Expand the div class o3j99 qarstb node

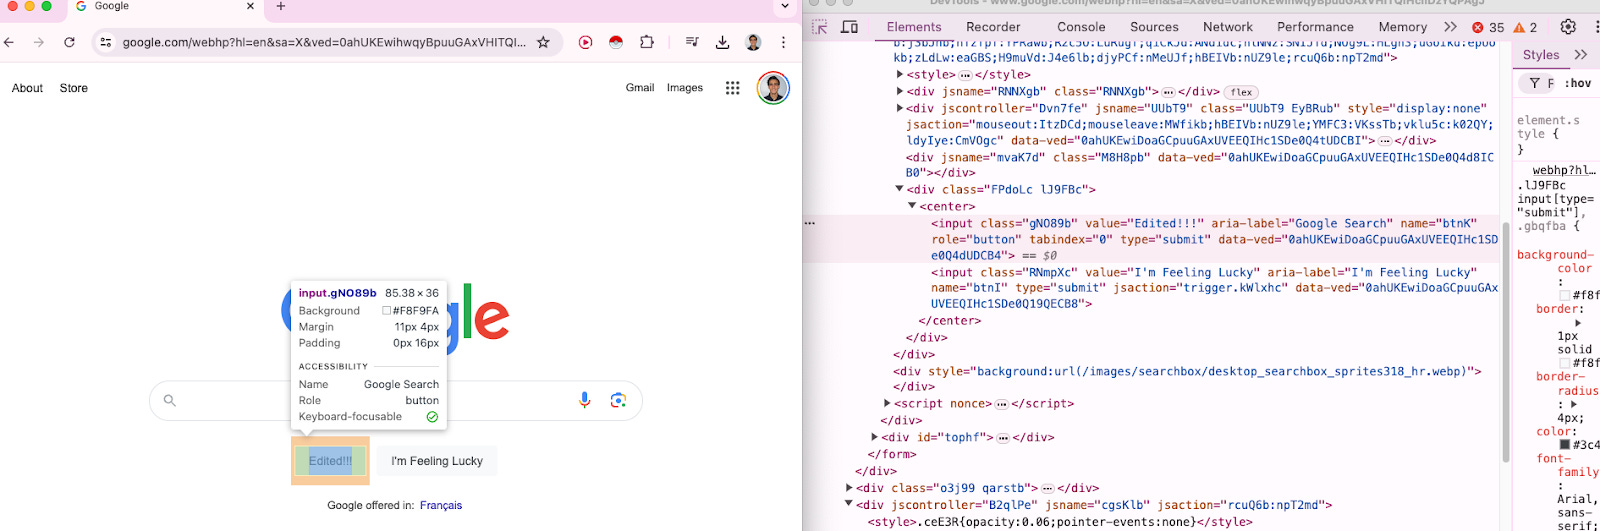click(x=850, y=488)
